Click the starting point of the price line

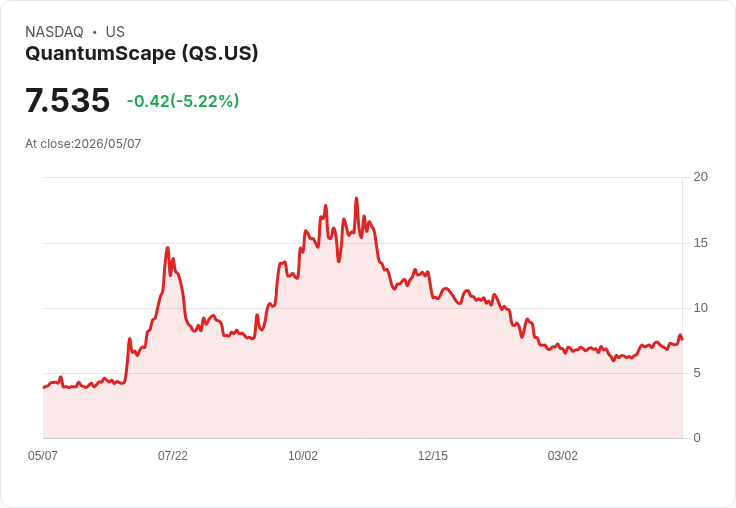tap(44, 387)
